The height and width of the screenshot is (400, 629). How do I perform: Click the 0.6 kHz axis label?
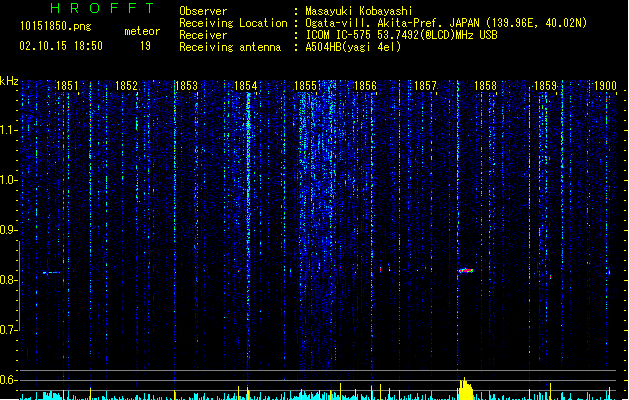click(x=8, y=380)
